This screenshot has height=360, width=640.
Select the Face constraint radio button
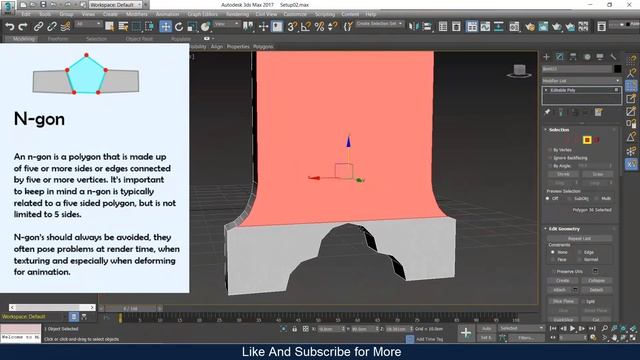[x=553, y=260]
